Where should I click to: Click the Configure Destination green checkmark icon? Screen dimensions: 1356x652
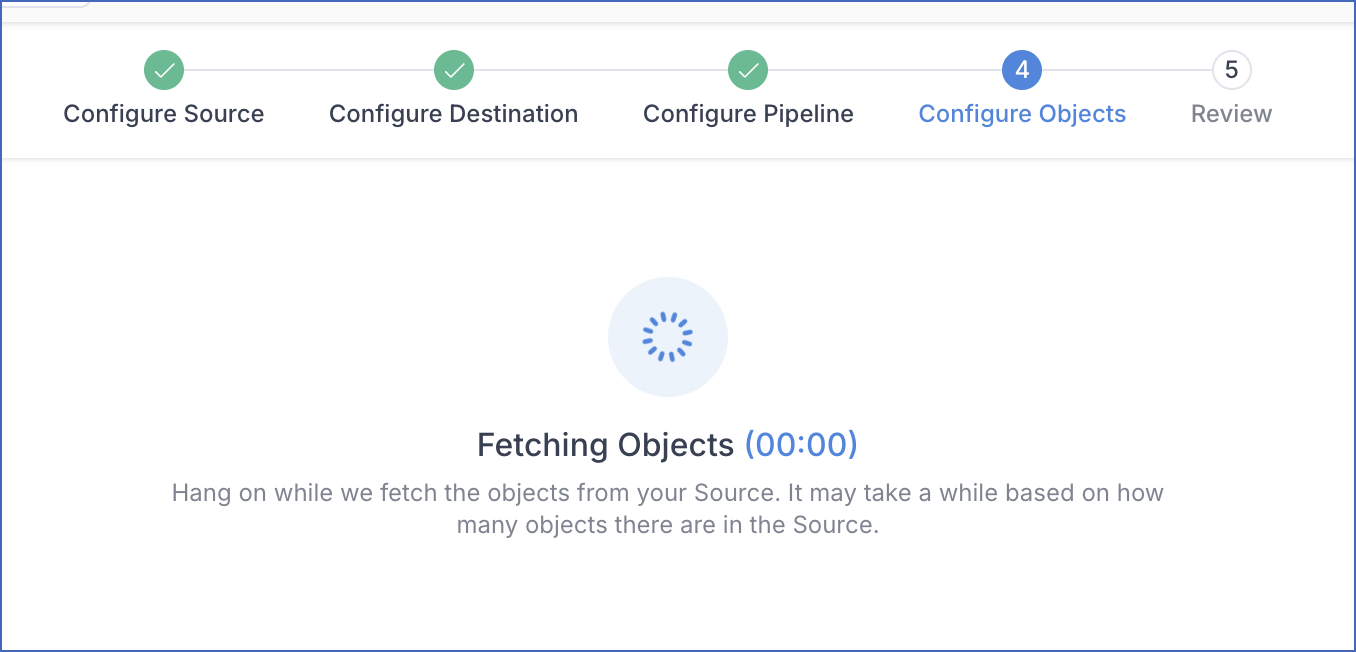click(454, 70)
